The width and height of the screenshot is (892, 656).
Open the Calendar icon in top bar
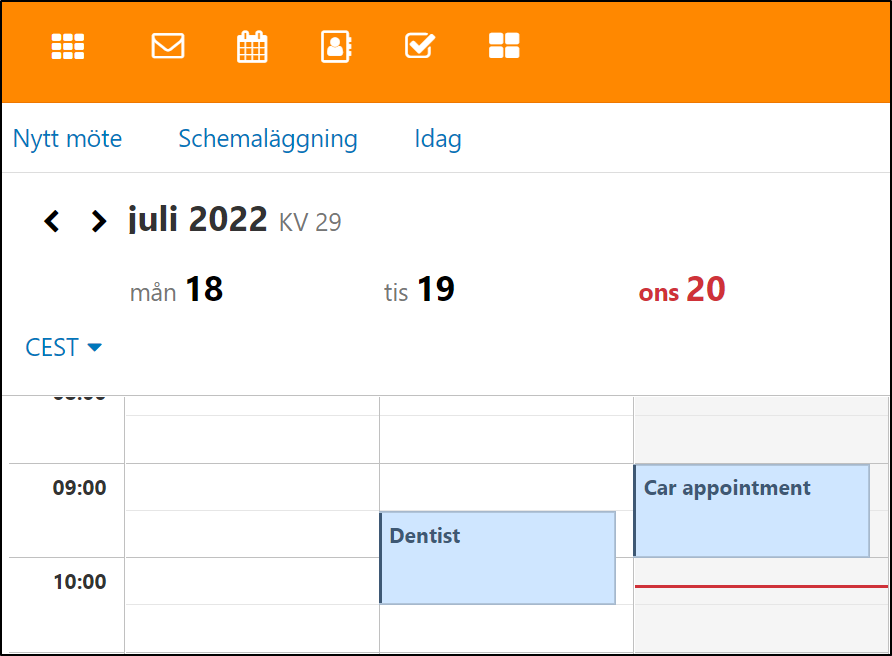[x=252, y=46]
